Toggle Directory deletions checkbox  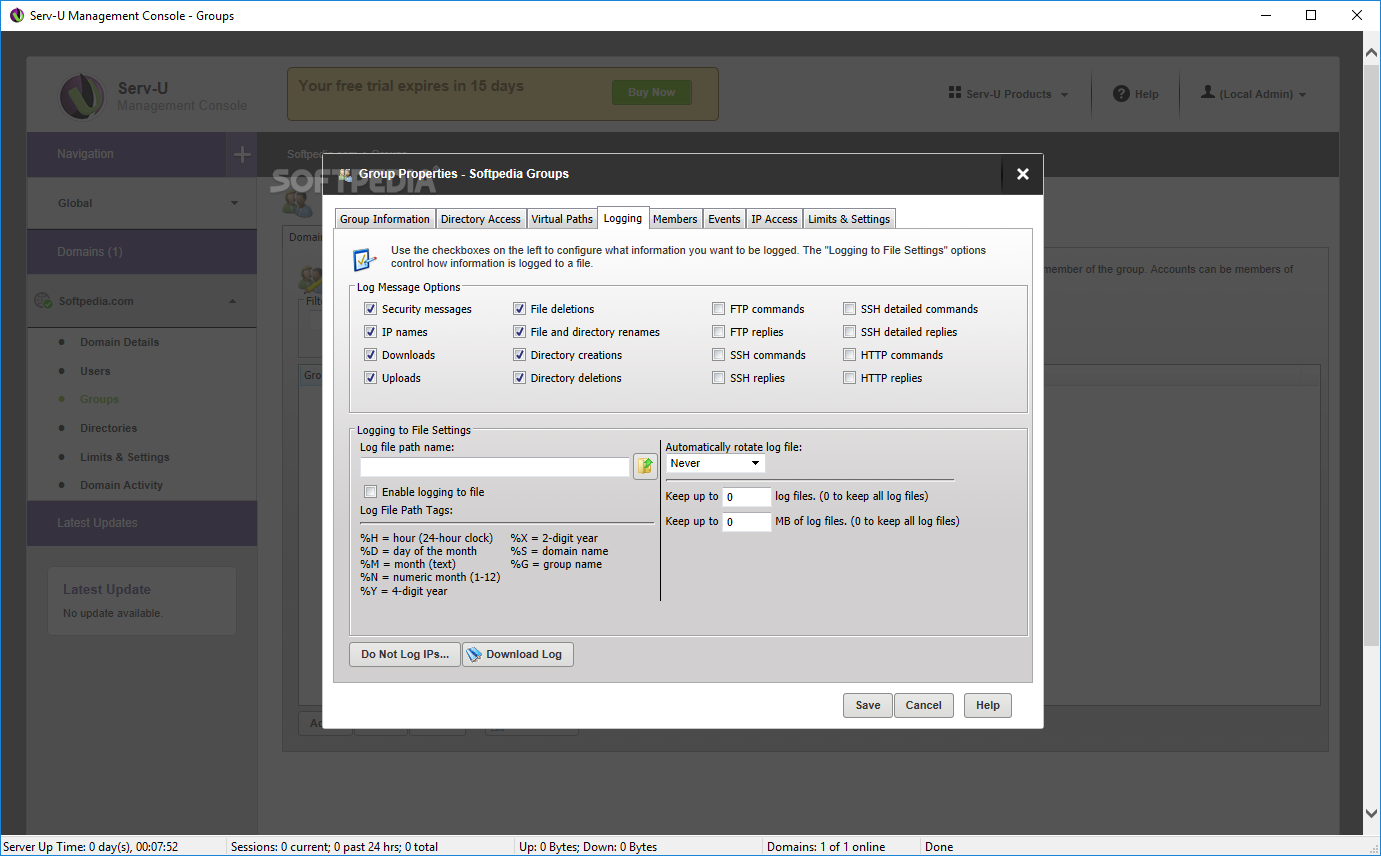520,378
